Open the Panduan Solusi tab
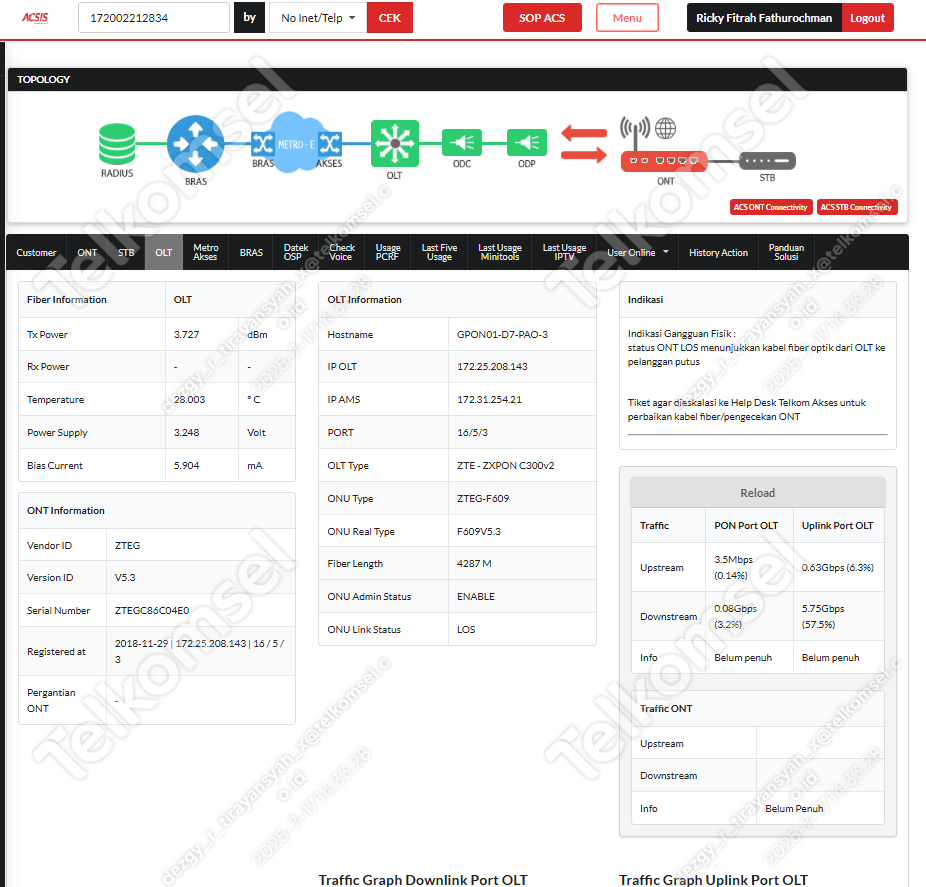Screen dimensions: 926x887 [x=786, y=253]
